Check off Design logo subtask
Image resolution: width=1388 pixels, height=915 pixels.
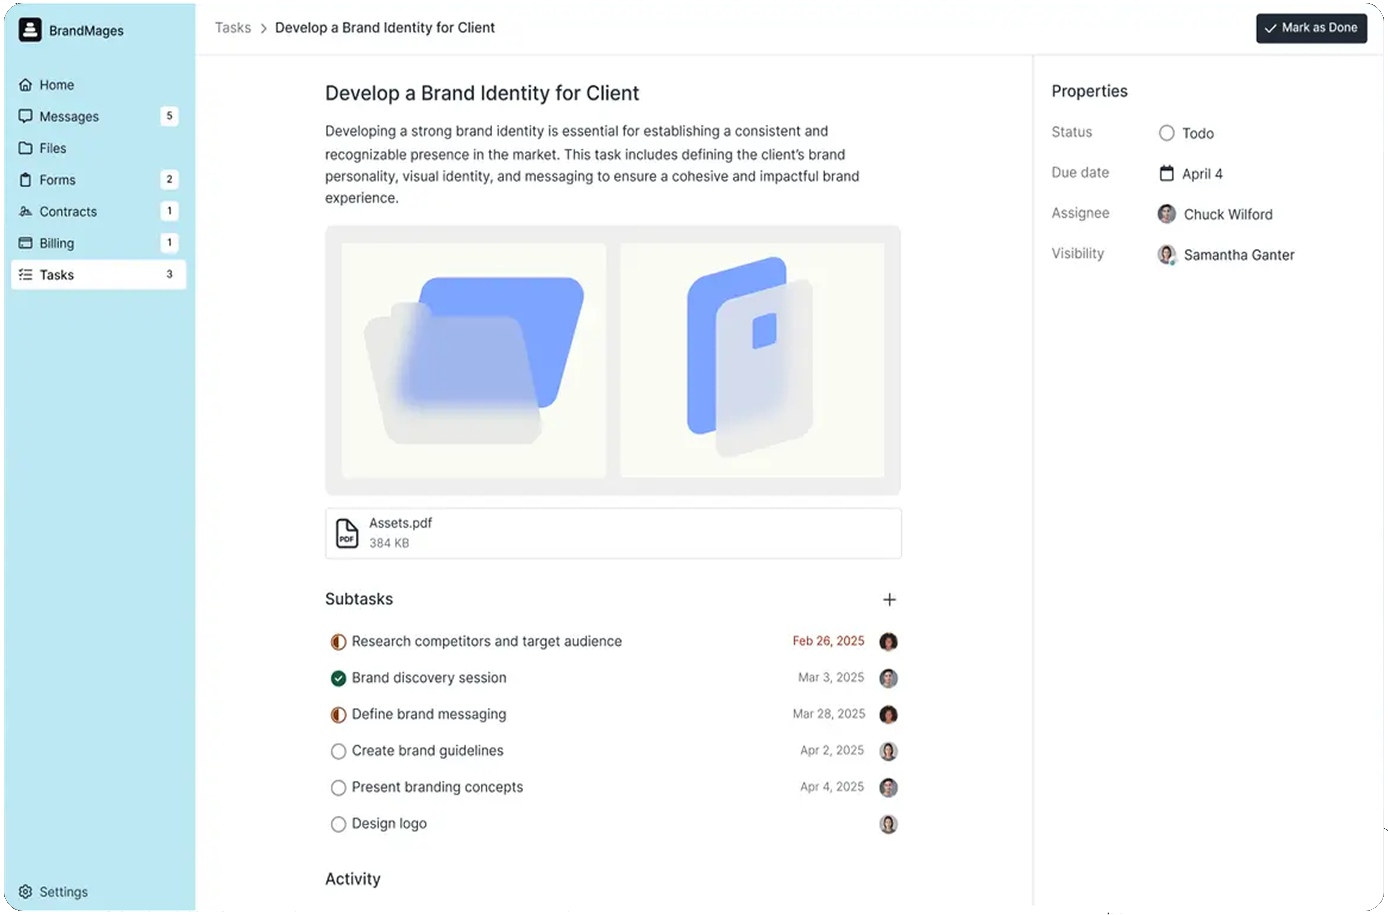click(338, 824)
